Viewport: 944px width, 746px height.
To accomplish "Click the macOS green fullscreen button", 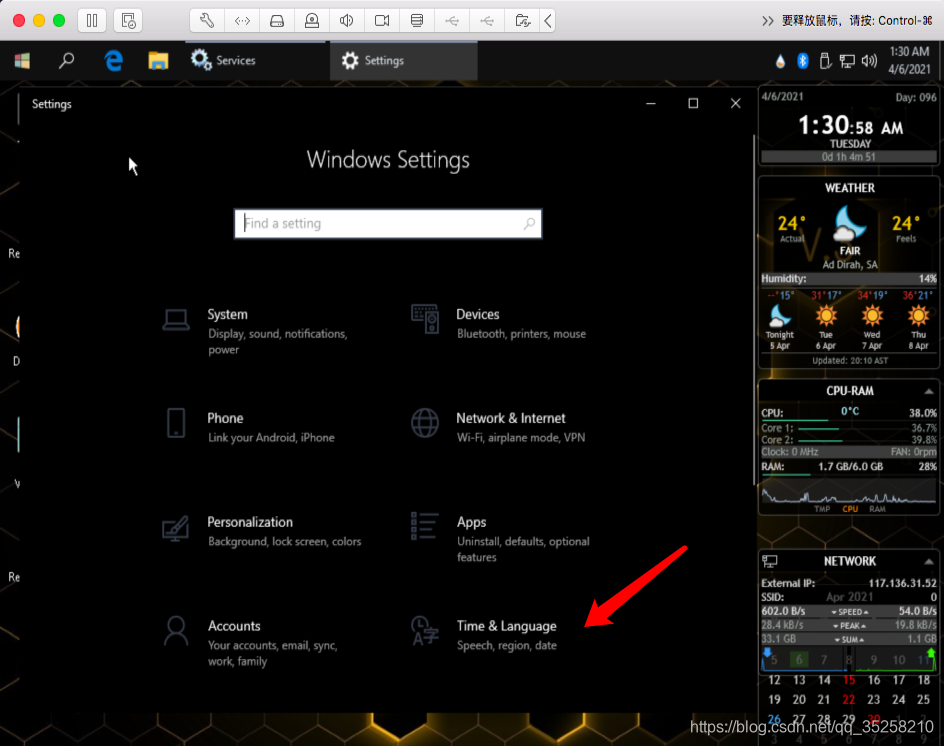I will coord(59,20).
